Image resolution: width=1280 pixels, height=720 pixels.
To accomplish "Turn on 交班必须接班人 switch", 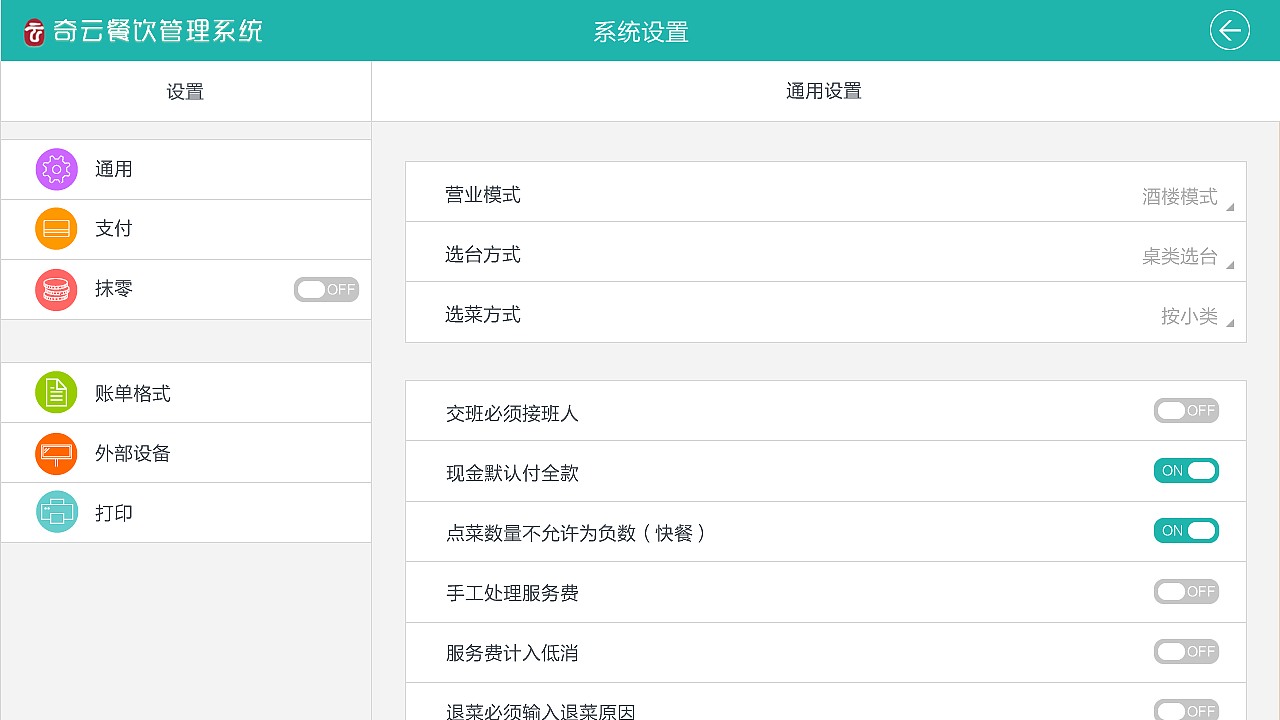I will tap(1186, 411).
